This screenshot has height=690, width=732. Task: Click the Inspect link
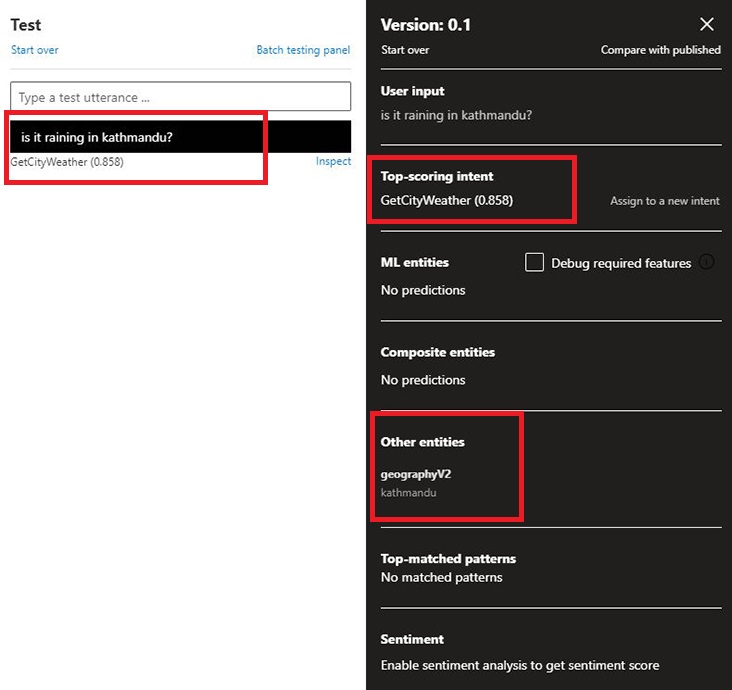333,161
